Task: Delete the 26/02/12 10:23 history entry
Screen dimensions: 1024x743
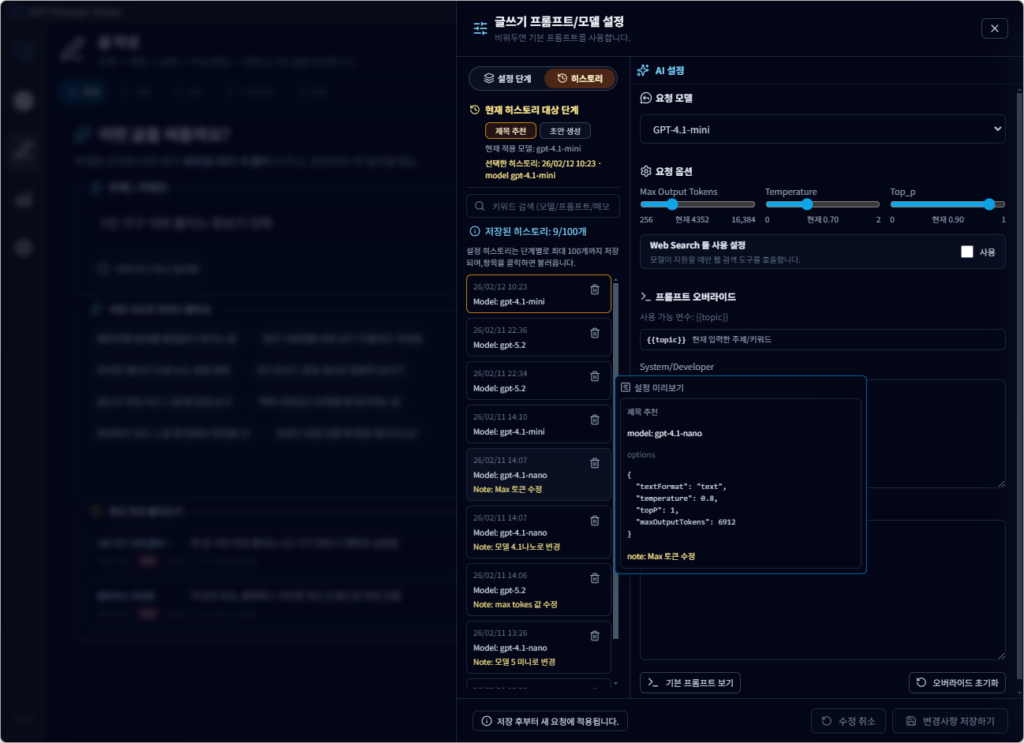Action: pyautogui.click(x=595, y=290)
